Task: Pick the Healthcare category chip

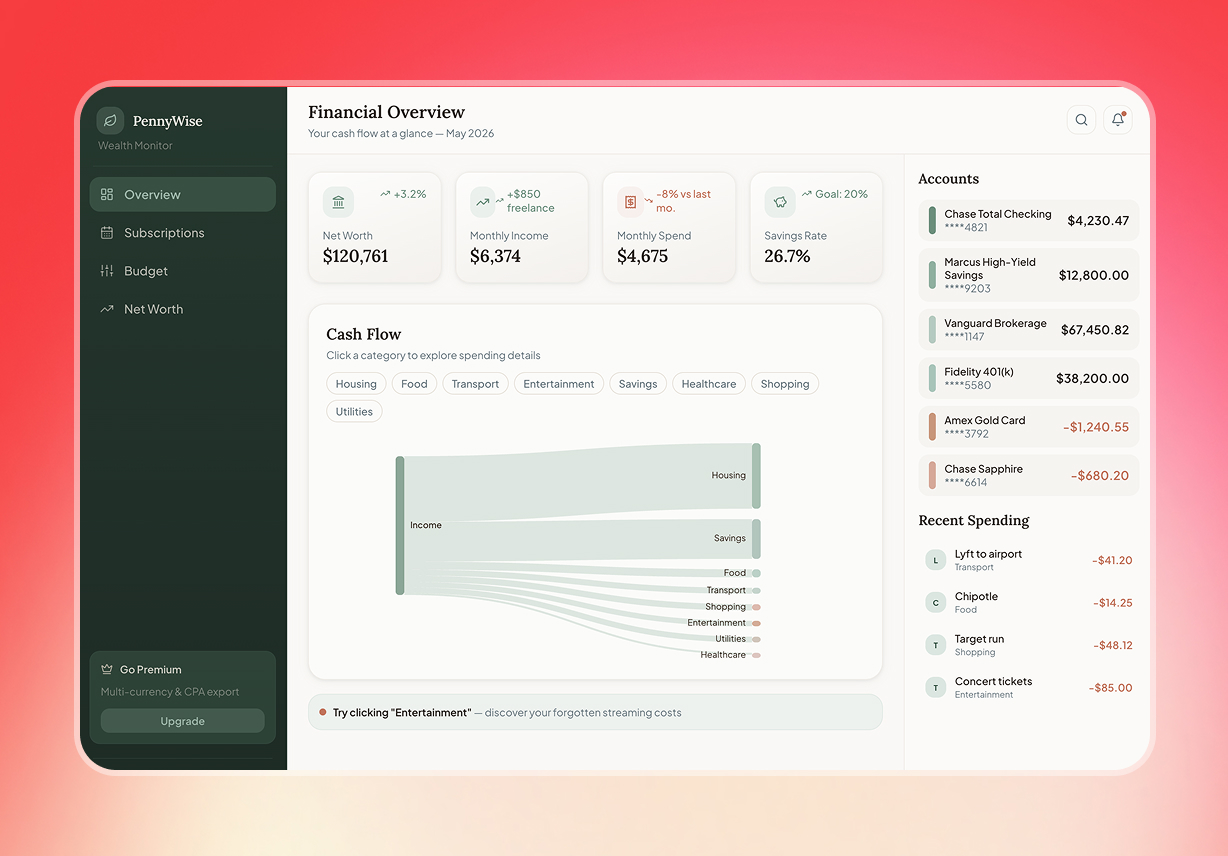Action: coord(709,384)
